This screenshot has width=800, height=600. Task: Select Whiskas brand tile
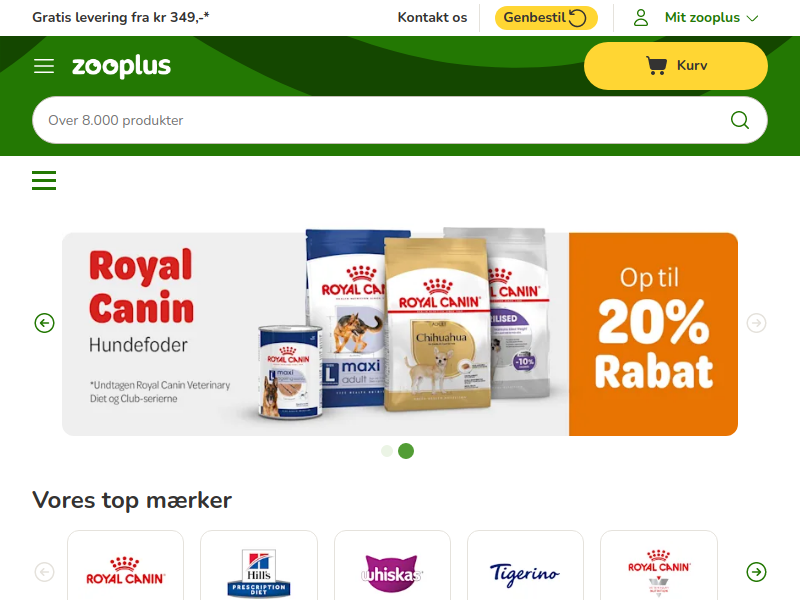coord(392,565)
